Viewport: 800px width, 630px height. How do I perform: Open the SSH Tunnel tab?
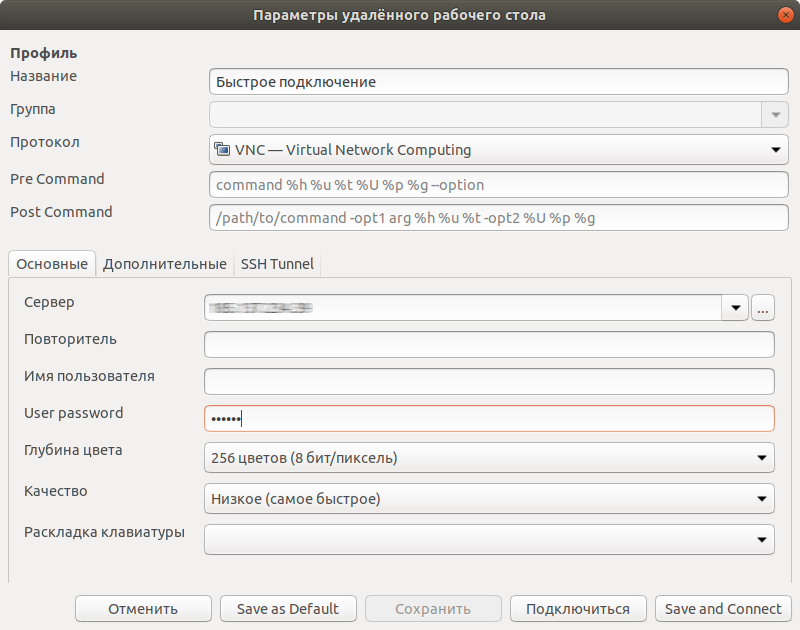click(277, 264)
